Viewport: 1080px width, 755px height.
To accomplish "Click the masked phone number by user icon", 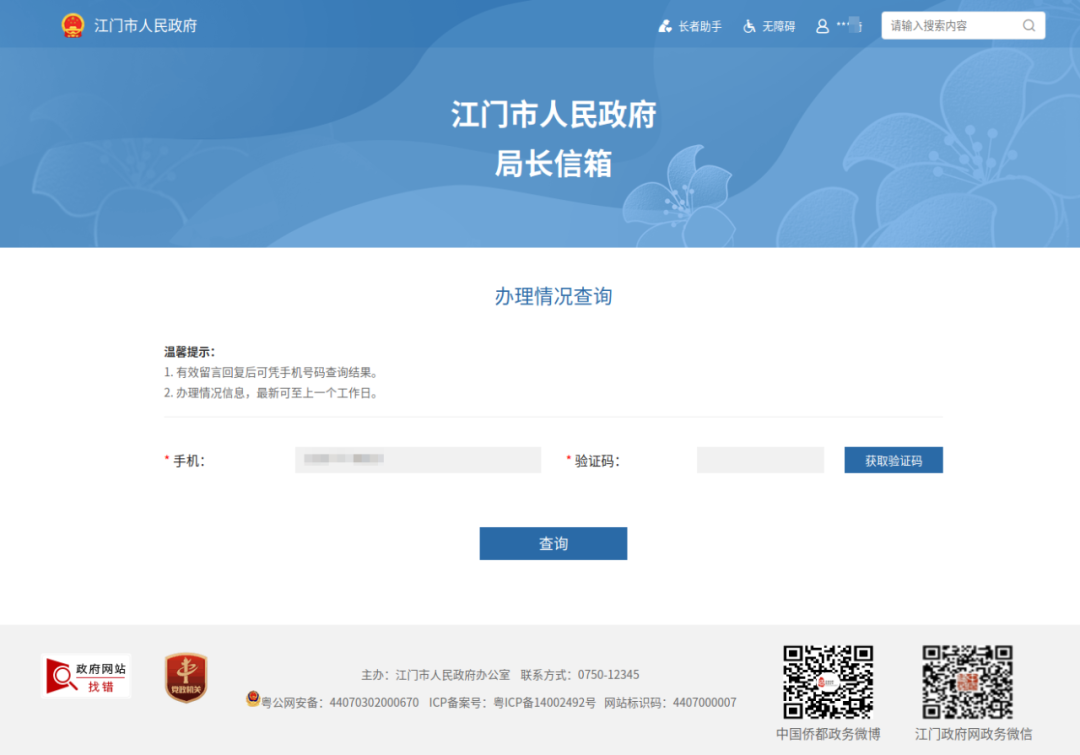I will click(848, 26).
